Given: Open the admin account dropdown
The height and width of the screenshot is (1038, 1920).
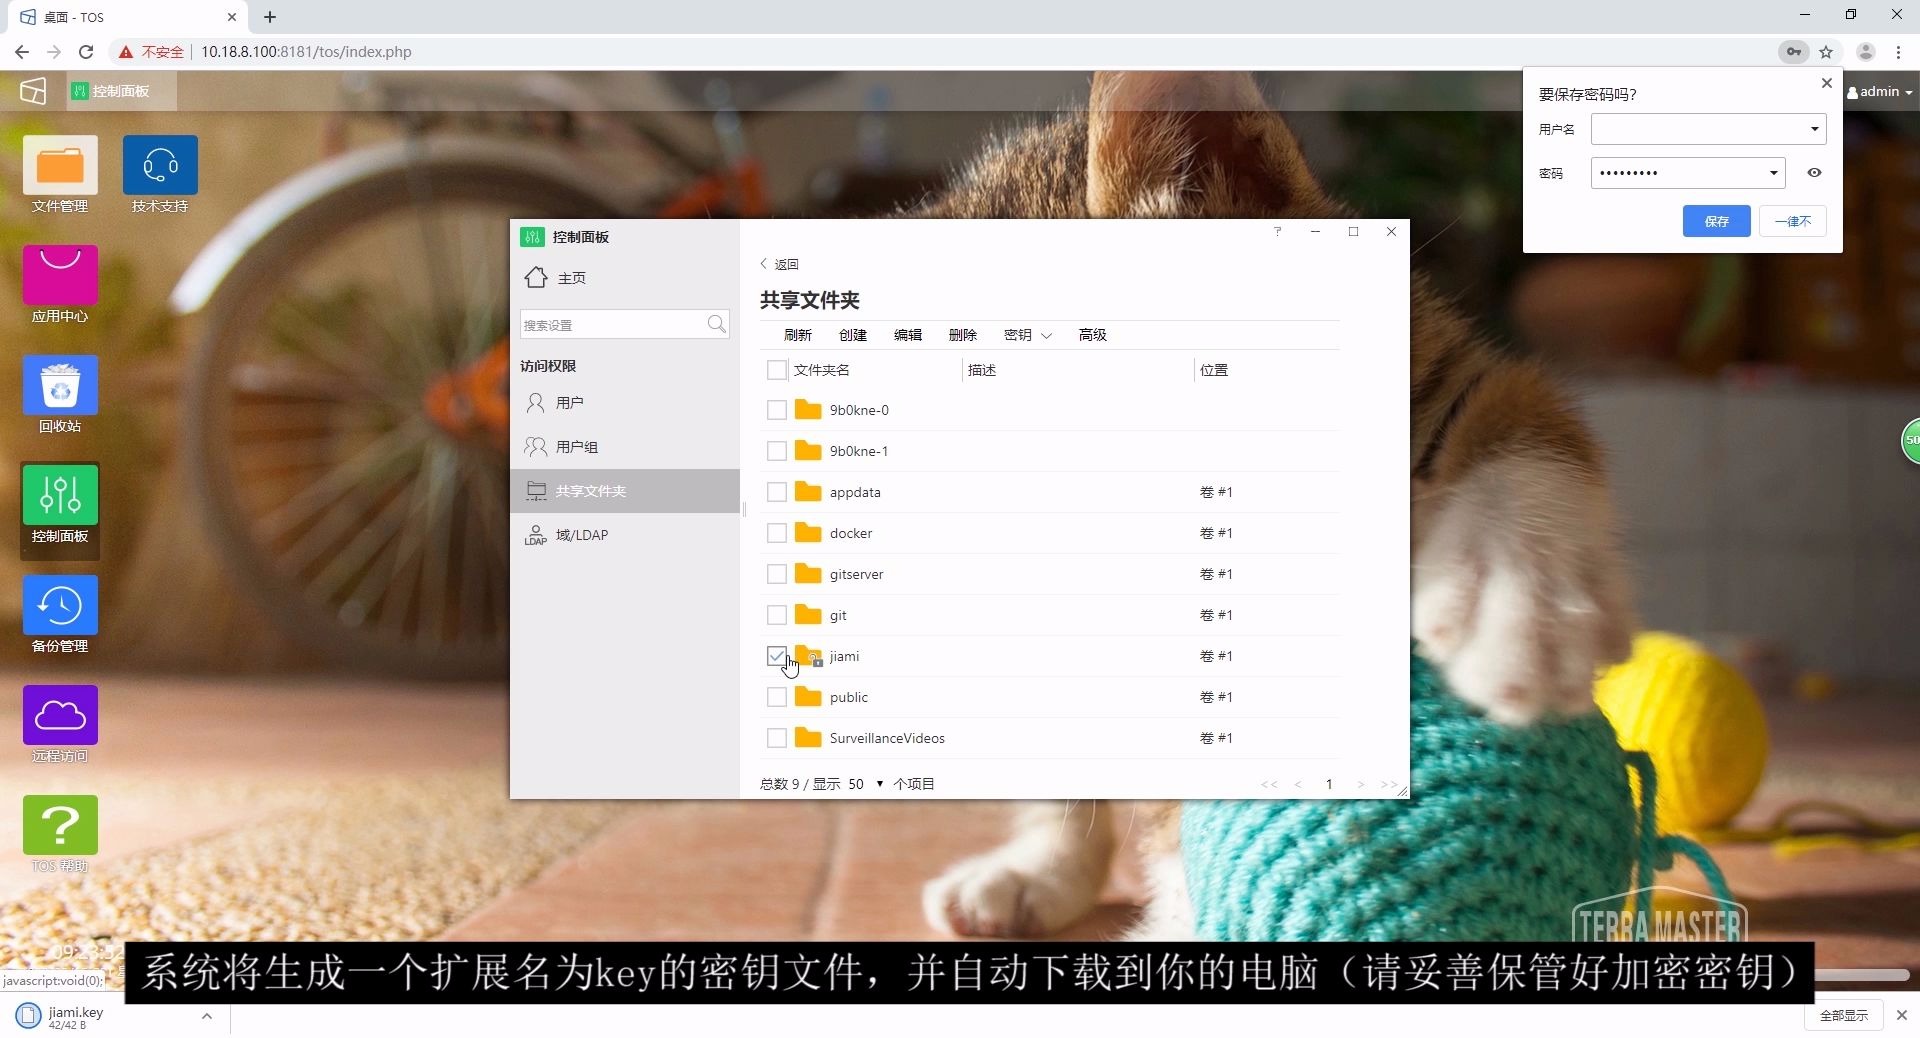Looking at the screenshot, I should [x=1879, y=91].
